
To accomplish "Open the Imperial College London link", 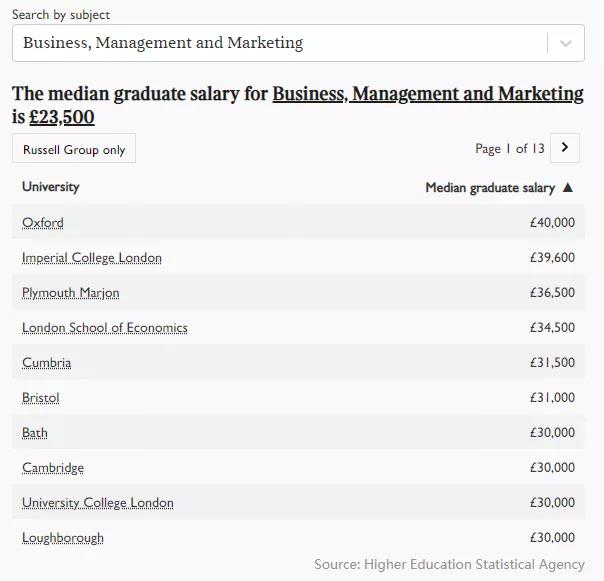I will coord(92,258).
